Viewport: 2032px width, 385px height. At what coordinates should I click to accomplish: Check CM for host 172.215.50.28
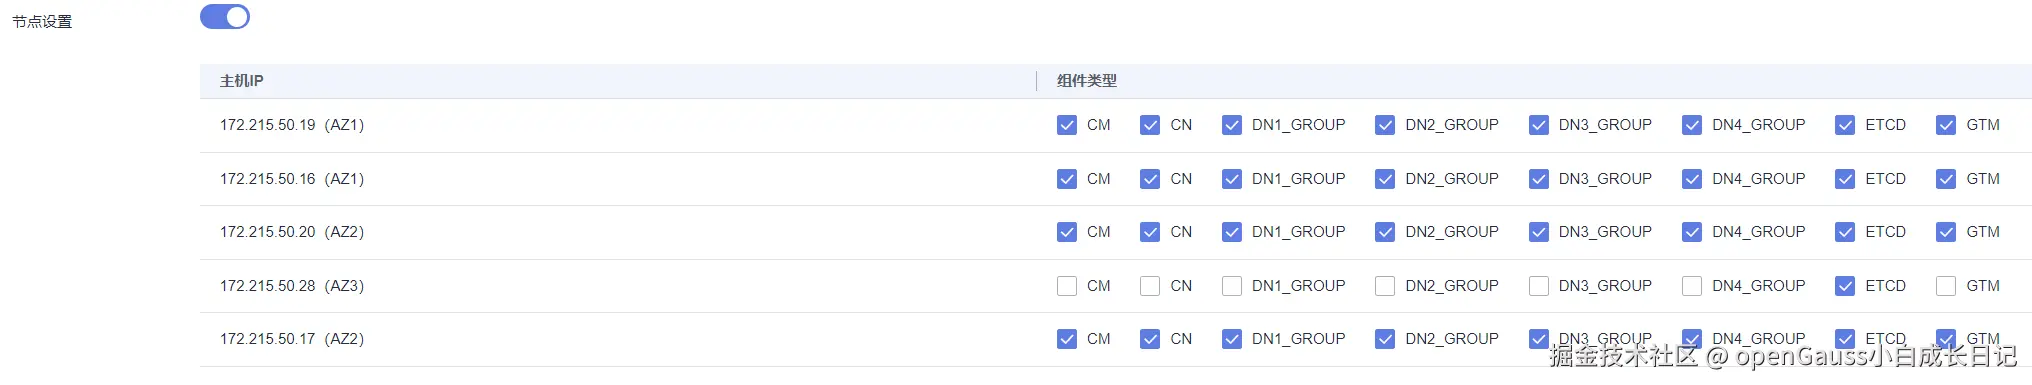click(1067, 286)
